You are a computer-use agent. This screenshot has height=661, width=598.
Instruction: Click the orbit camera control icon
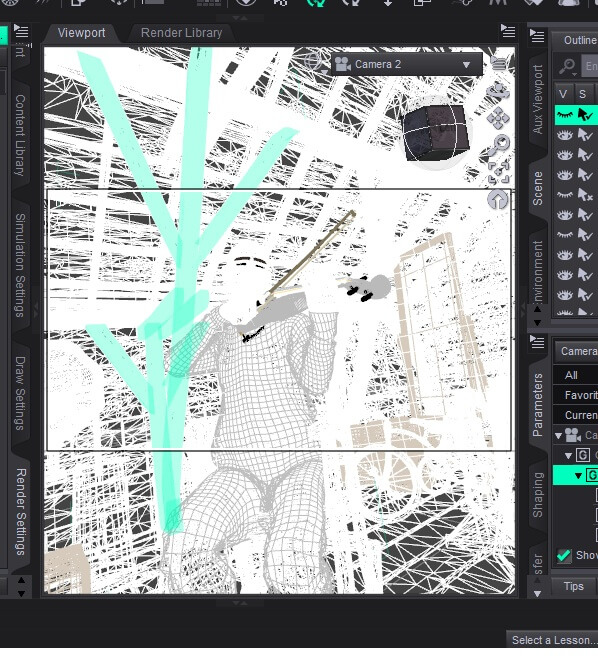pos(498,91)
